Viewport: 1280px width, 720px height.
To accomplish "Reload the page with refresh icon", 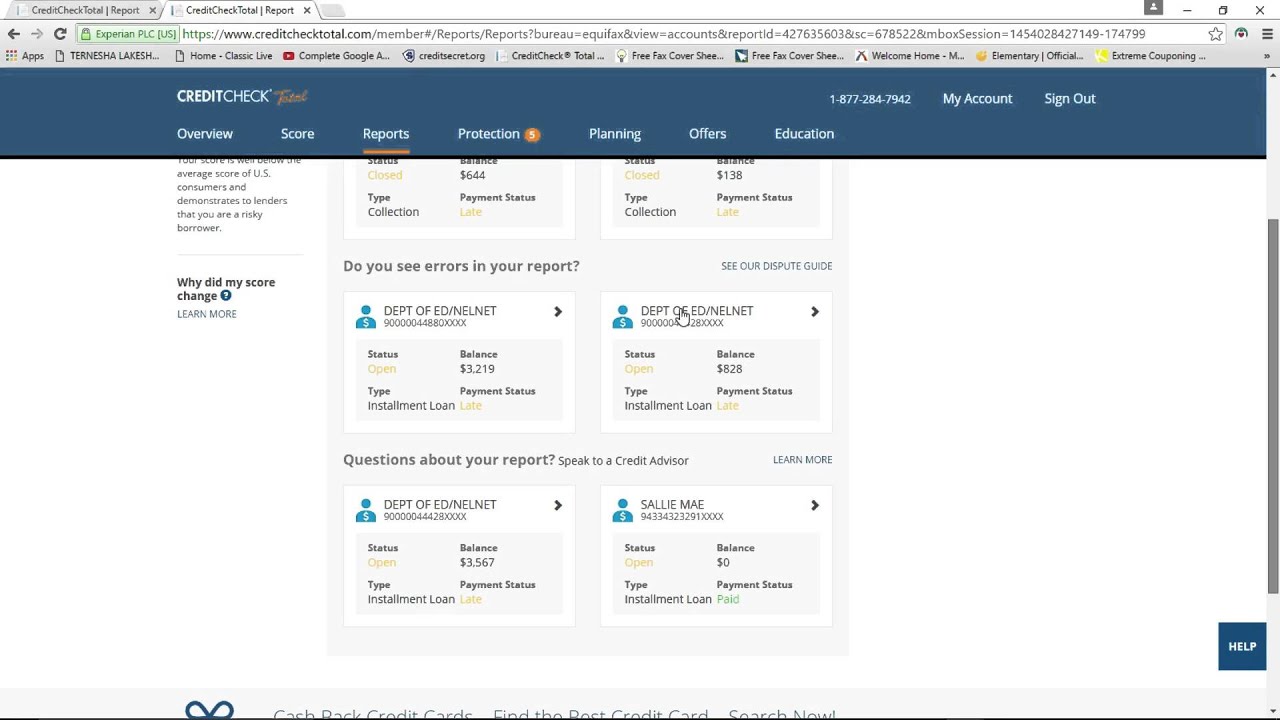I will coord(60,34).
